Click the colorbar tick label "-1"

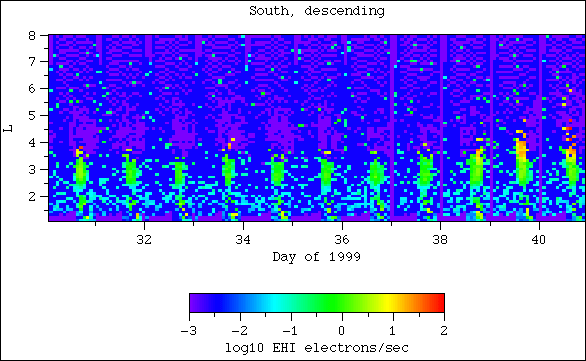point(290,331)
